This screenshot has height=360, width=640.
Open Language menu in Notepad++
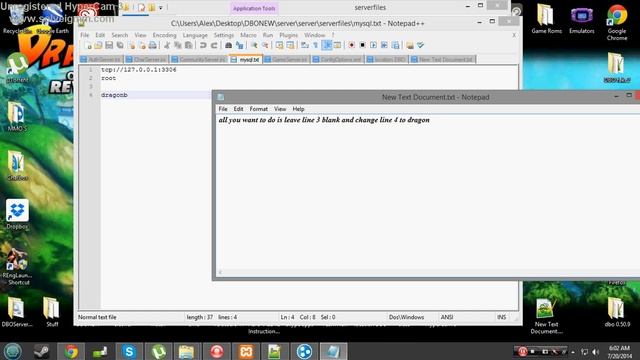click(x=195, y=35)
